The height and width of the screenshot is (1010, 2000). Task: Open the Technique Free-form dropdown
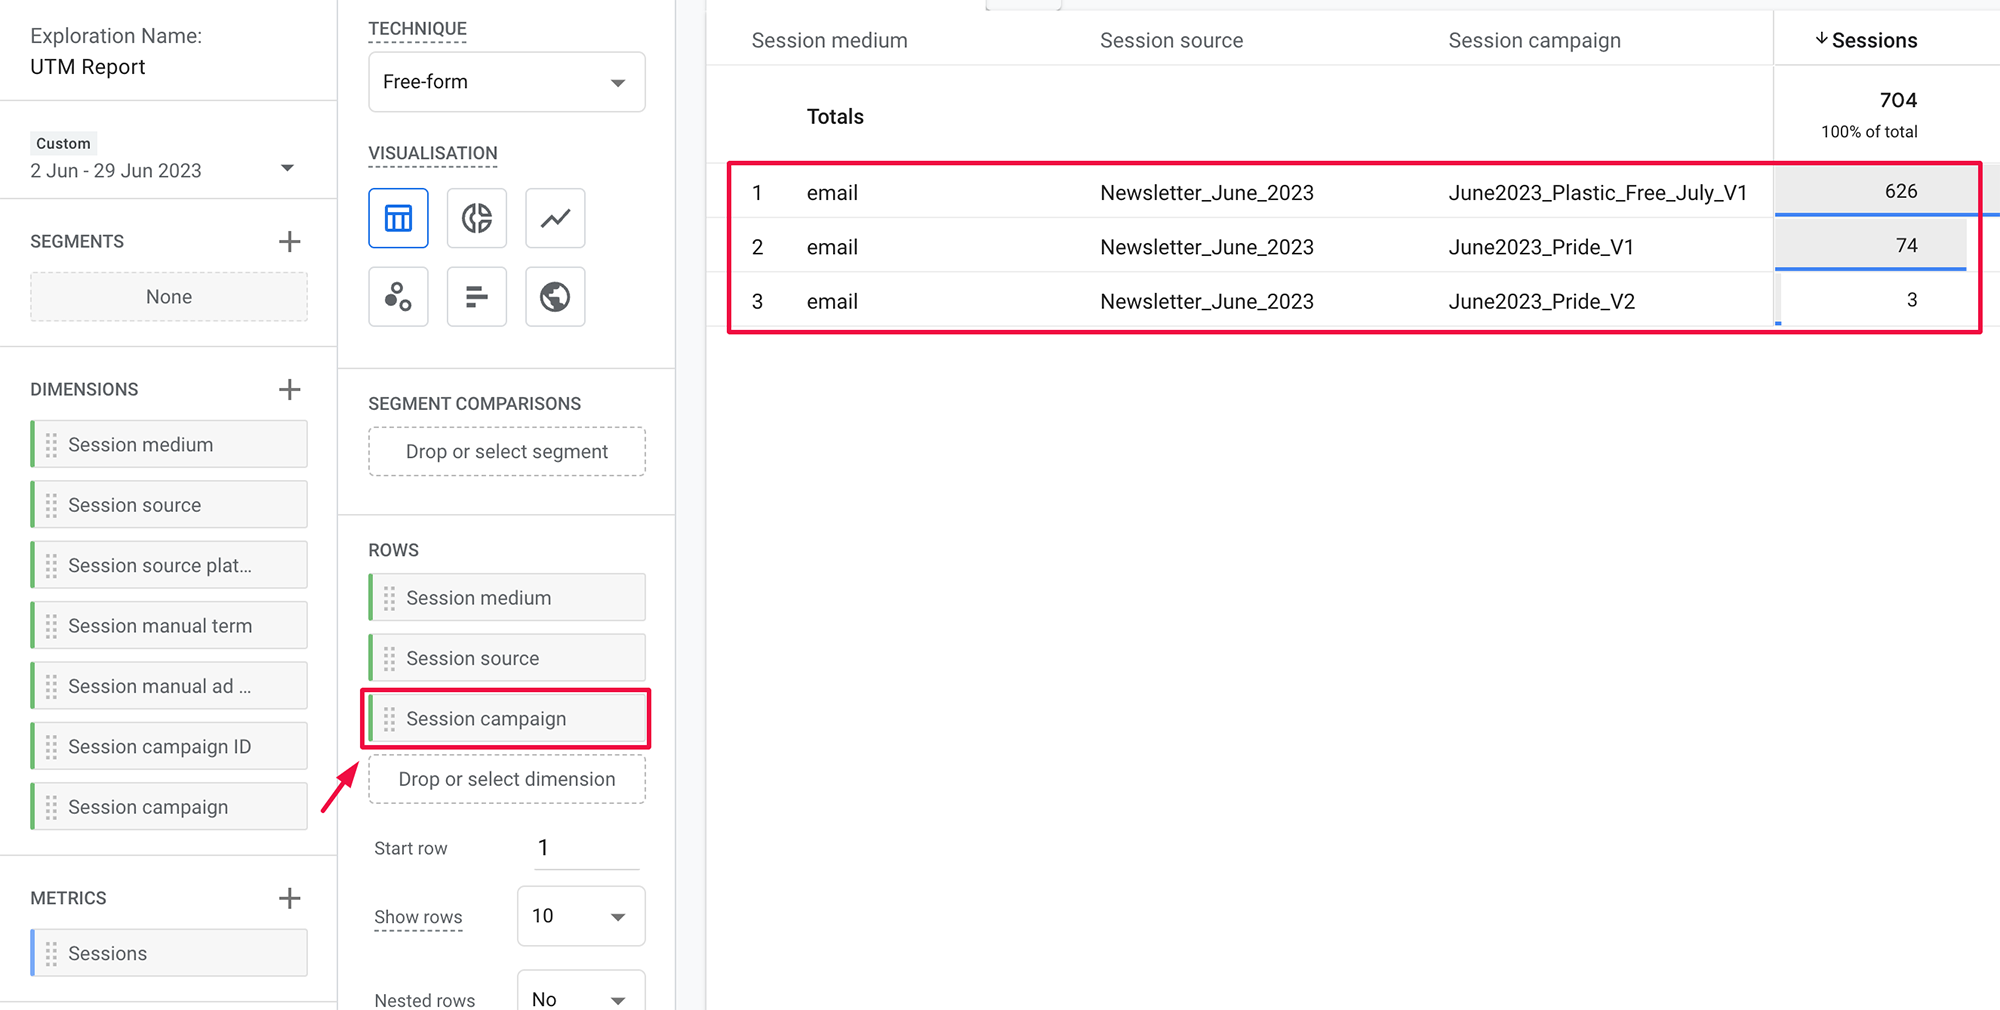tap(507, 82)
